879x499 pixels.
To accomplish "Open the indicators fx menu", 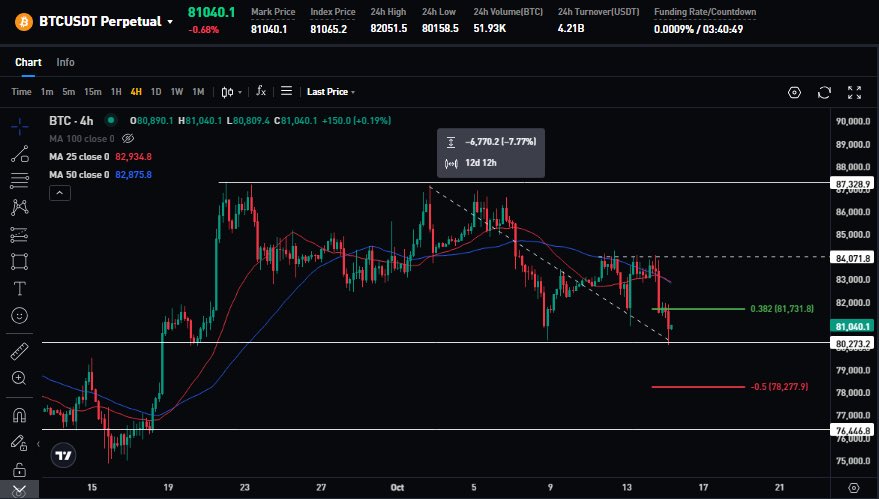I will pos(261,91).
